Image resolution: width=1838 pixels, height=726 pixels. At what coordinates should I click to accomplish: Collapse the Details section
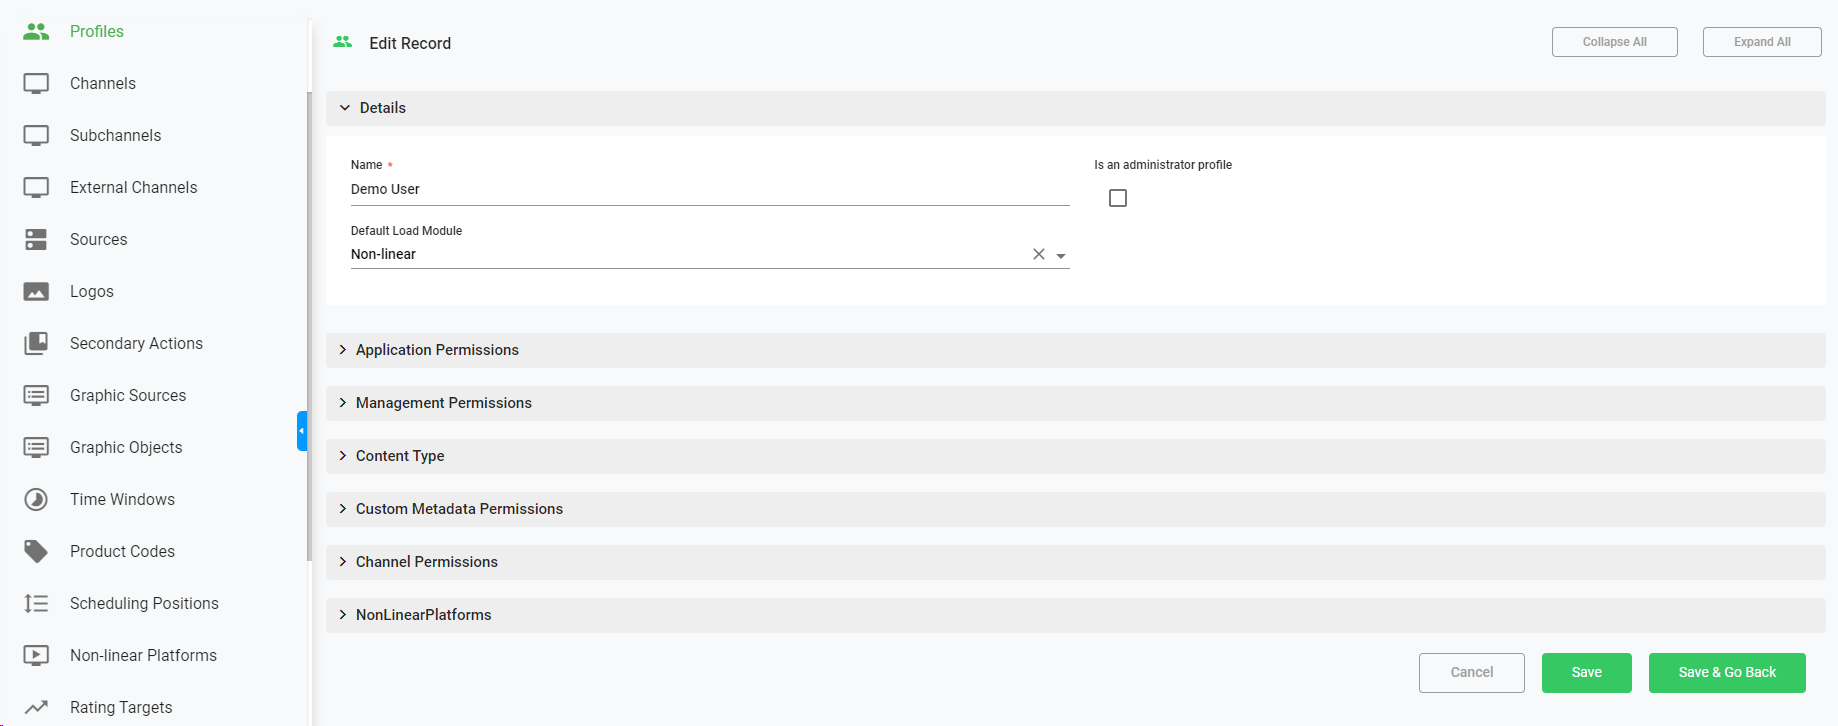coord(382,108)
